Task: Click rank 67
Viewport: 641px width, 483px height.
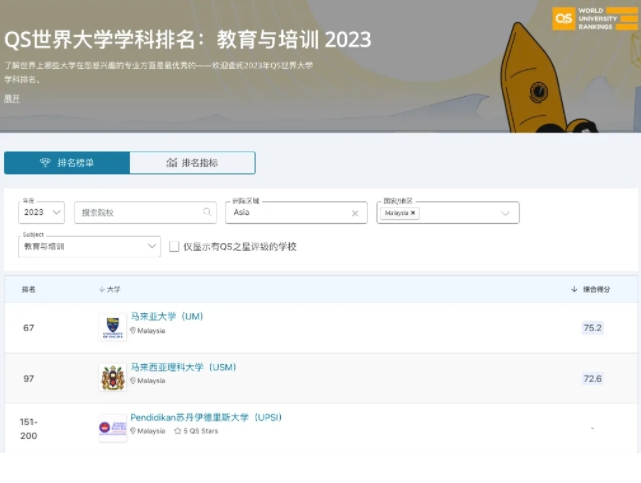Action: point(29,328)
